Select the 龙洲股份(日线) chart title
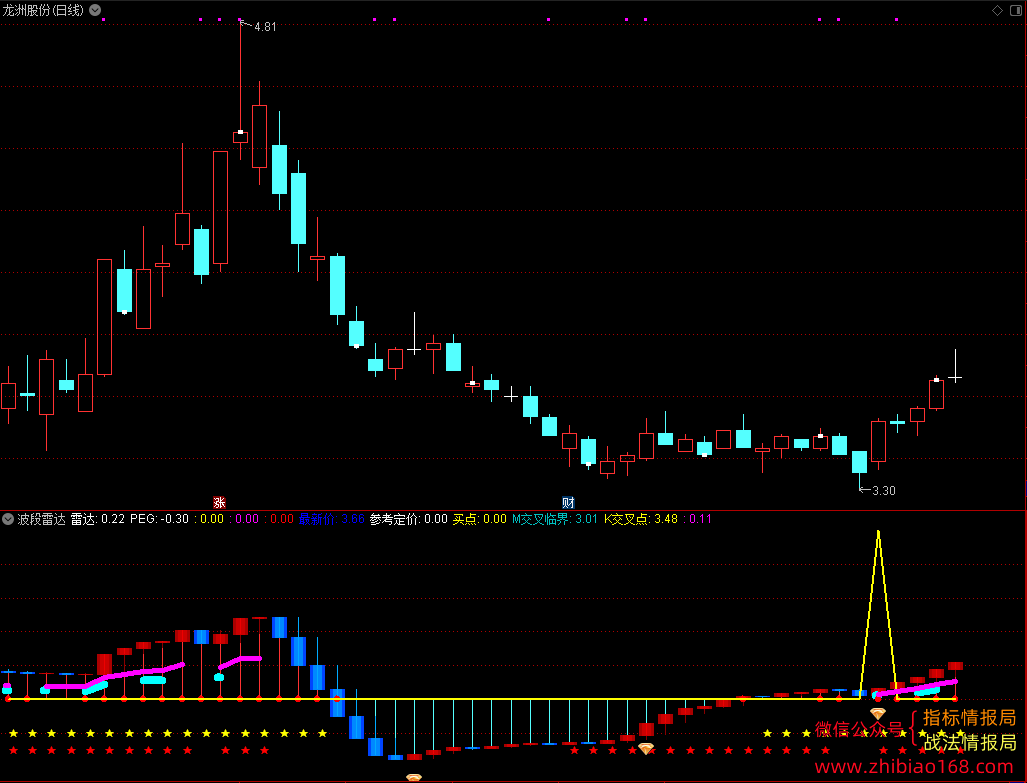The height and width of the screenshot is (783, 1027). (43, 10)
